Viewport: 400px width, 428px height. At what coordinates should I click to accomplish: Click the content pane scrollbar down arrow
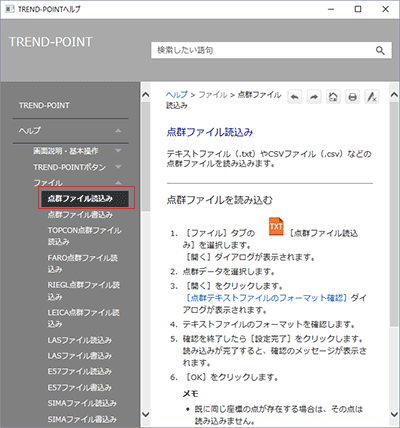click(394, 414)
